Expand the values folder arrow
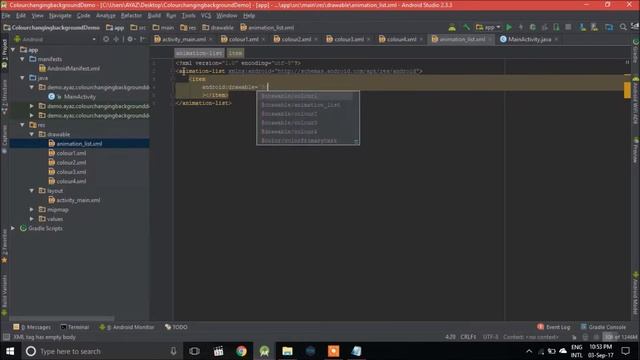Screen dimensions: 640x360 coord(32,219)
